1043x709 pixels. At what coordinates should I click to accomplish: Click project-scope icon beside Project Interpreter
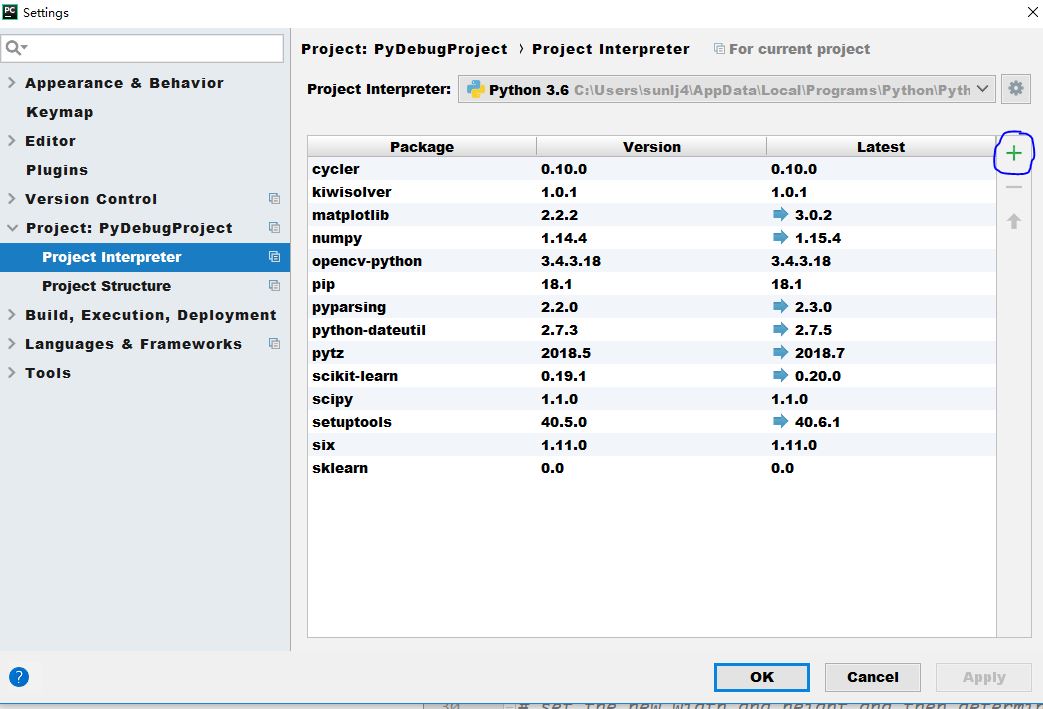274,257
